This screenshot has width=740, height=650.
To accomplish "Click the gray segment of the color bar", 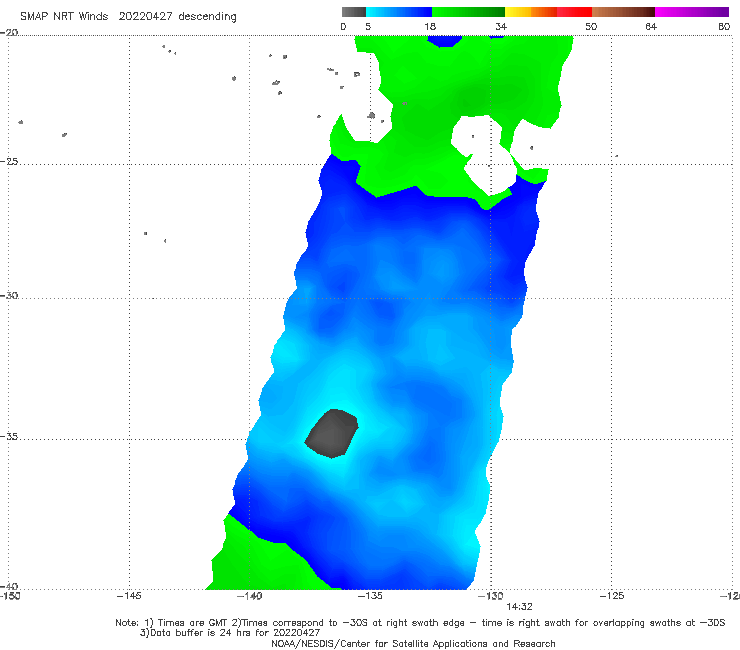I will (x=354, y=12).
